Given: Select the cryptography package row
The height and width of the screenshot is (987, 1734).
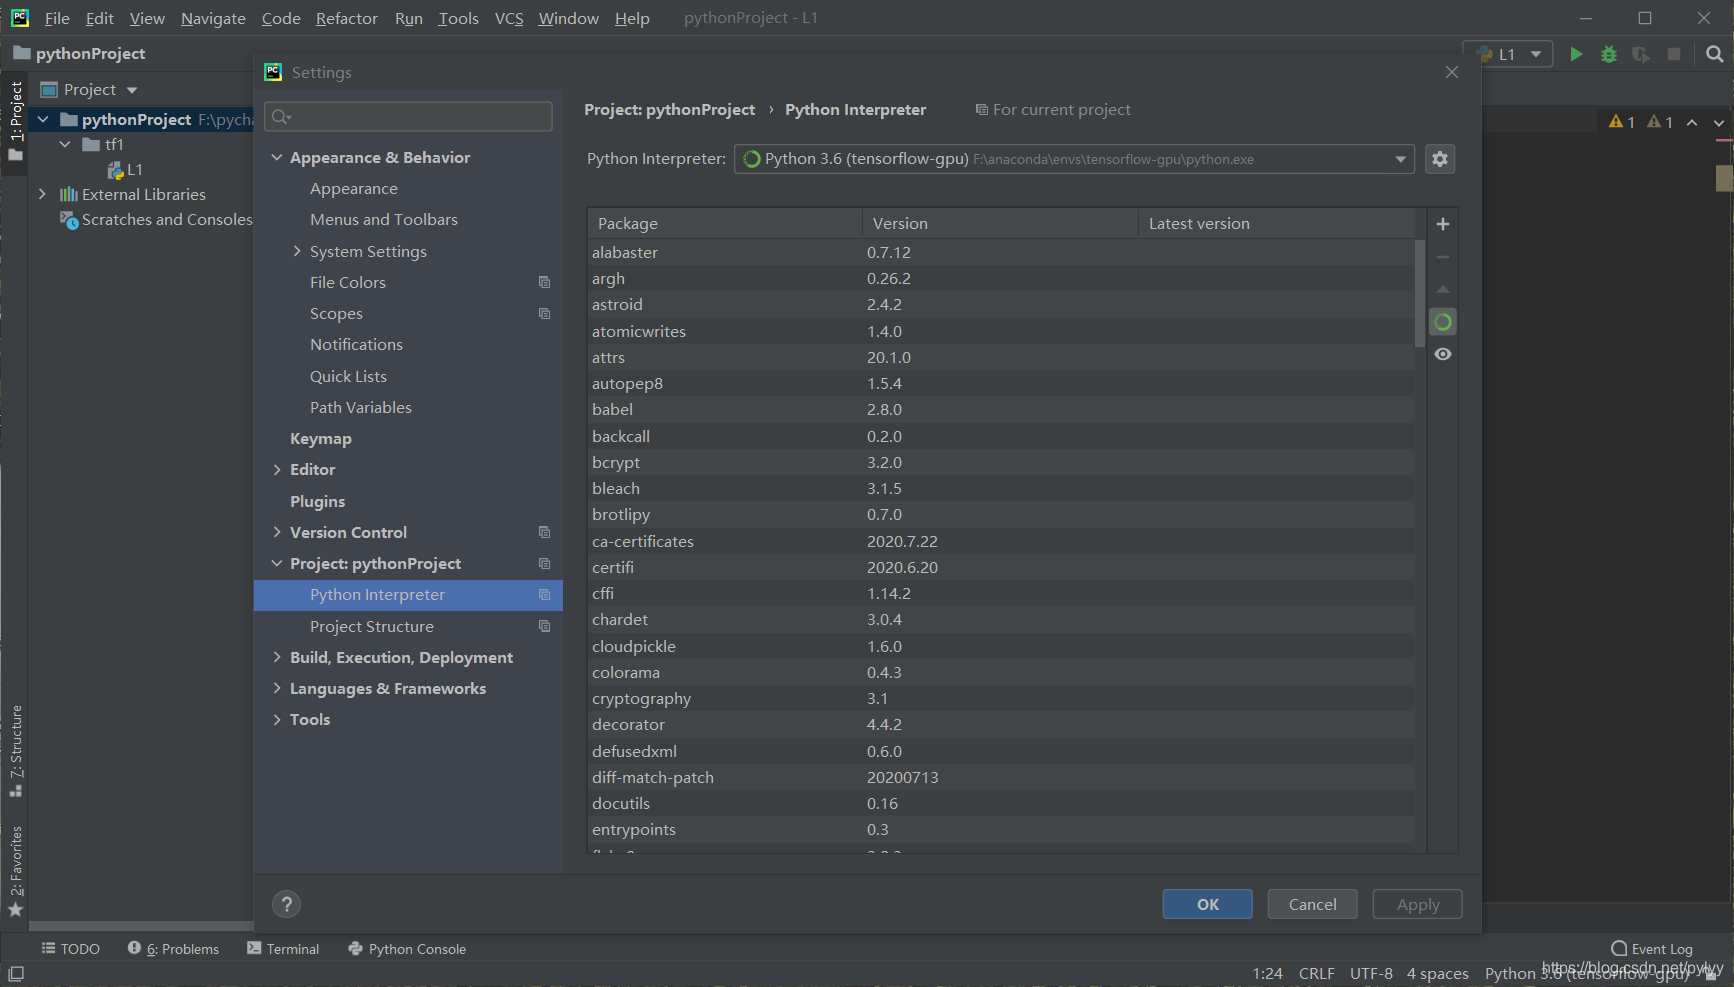Looking at the screenshot, I should click(x=1001, y=698).
